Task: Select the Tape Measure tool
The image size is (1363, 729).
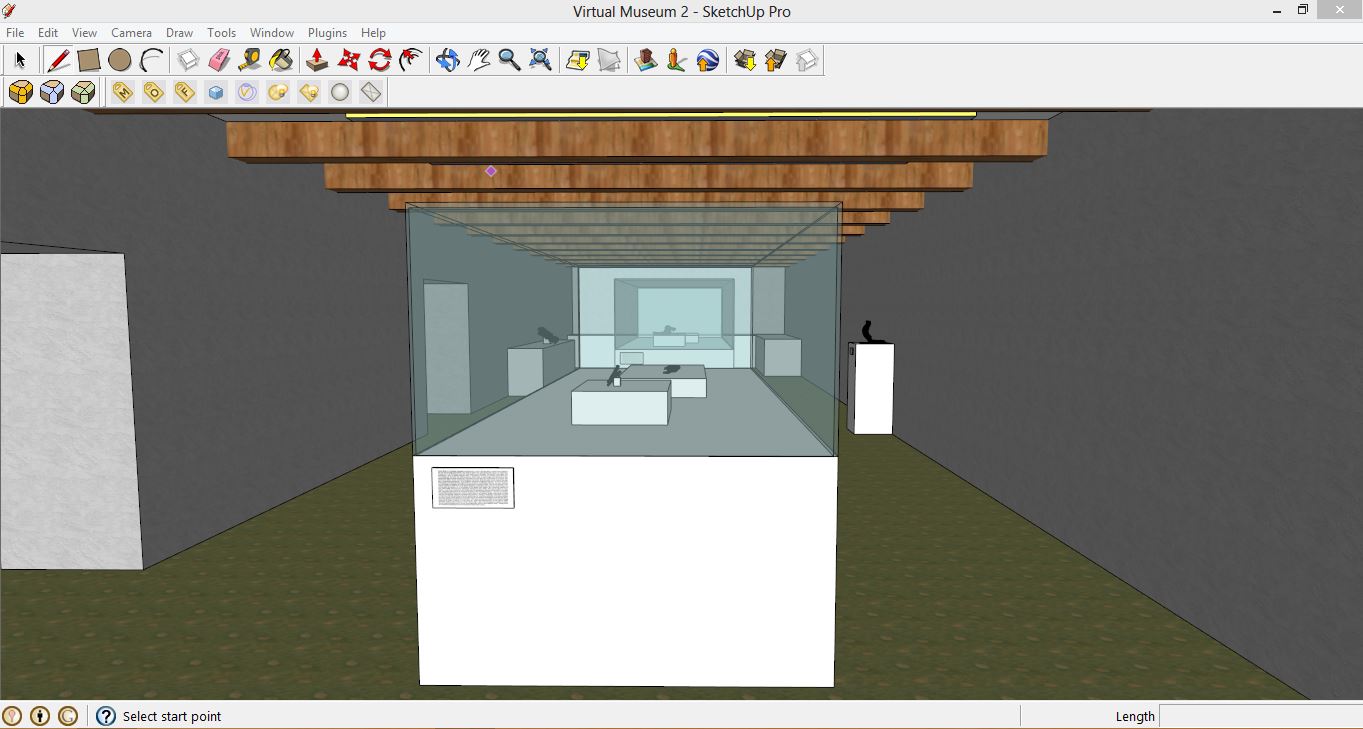Action: (x=250, y=61)
